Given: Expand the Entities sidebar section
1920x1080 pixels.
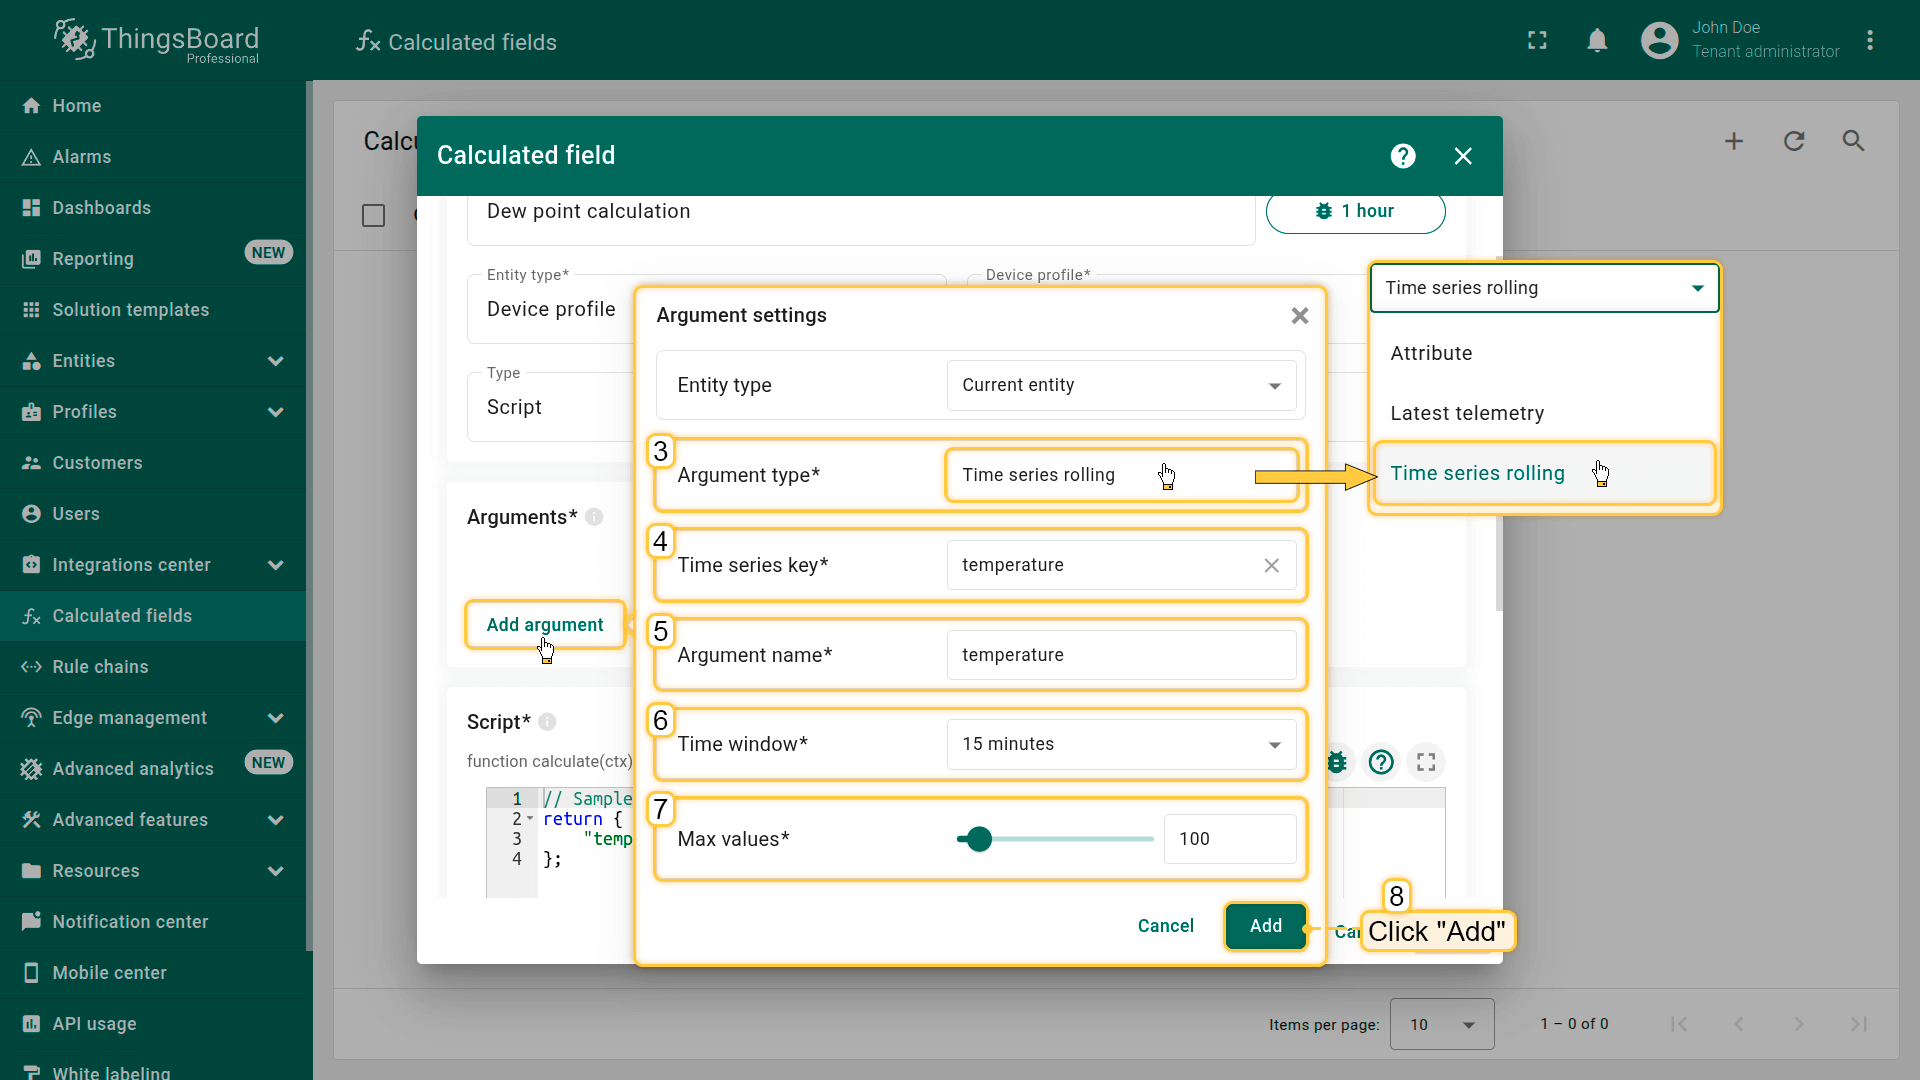Looking at the screenshot, I should (x=275, y=361).
